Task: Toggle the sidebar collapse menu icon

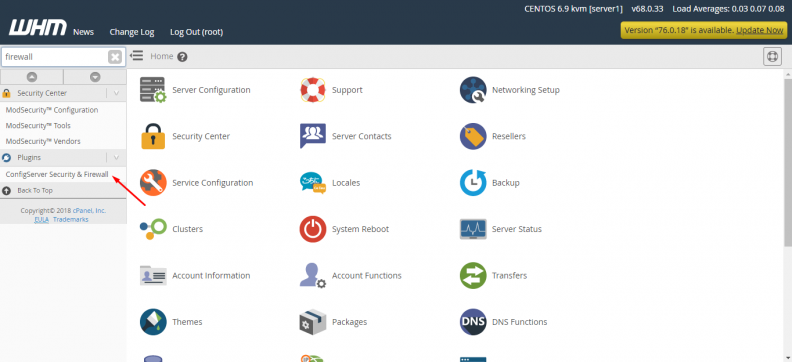Action: [136, 56]
